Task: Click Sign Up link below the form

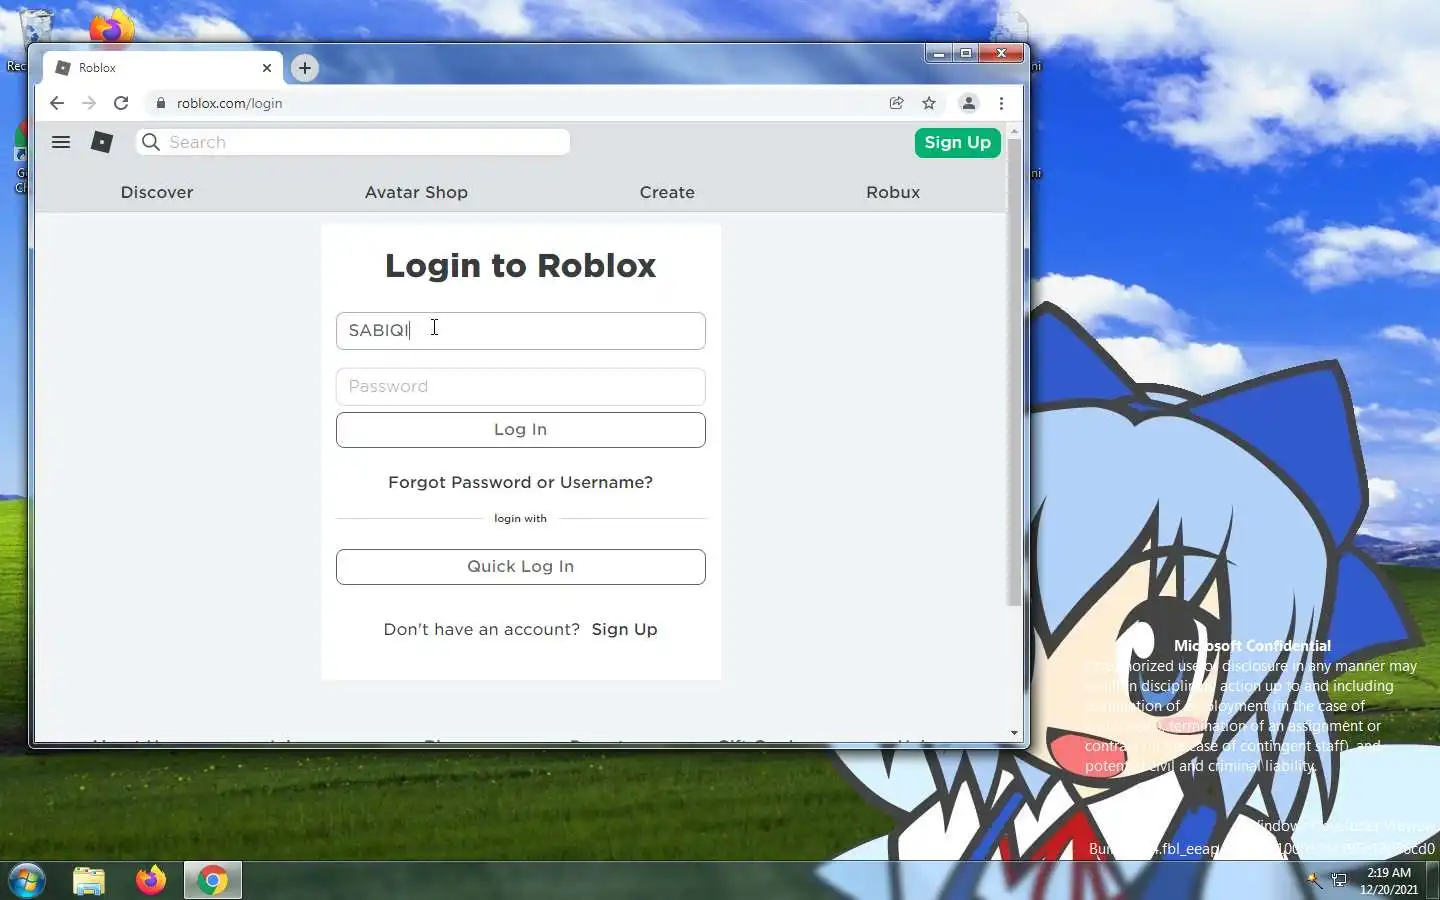Action: point(624,629)
